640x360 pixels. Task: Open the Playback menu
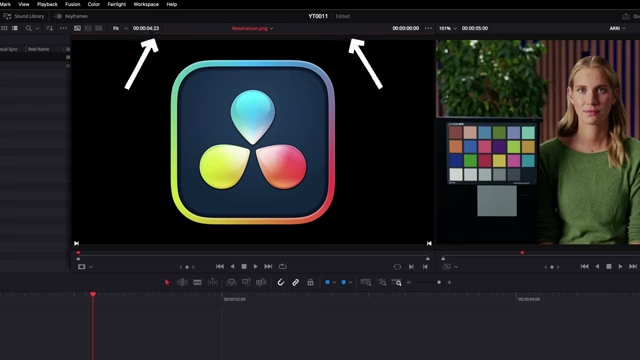point(47,4)
